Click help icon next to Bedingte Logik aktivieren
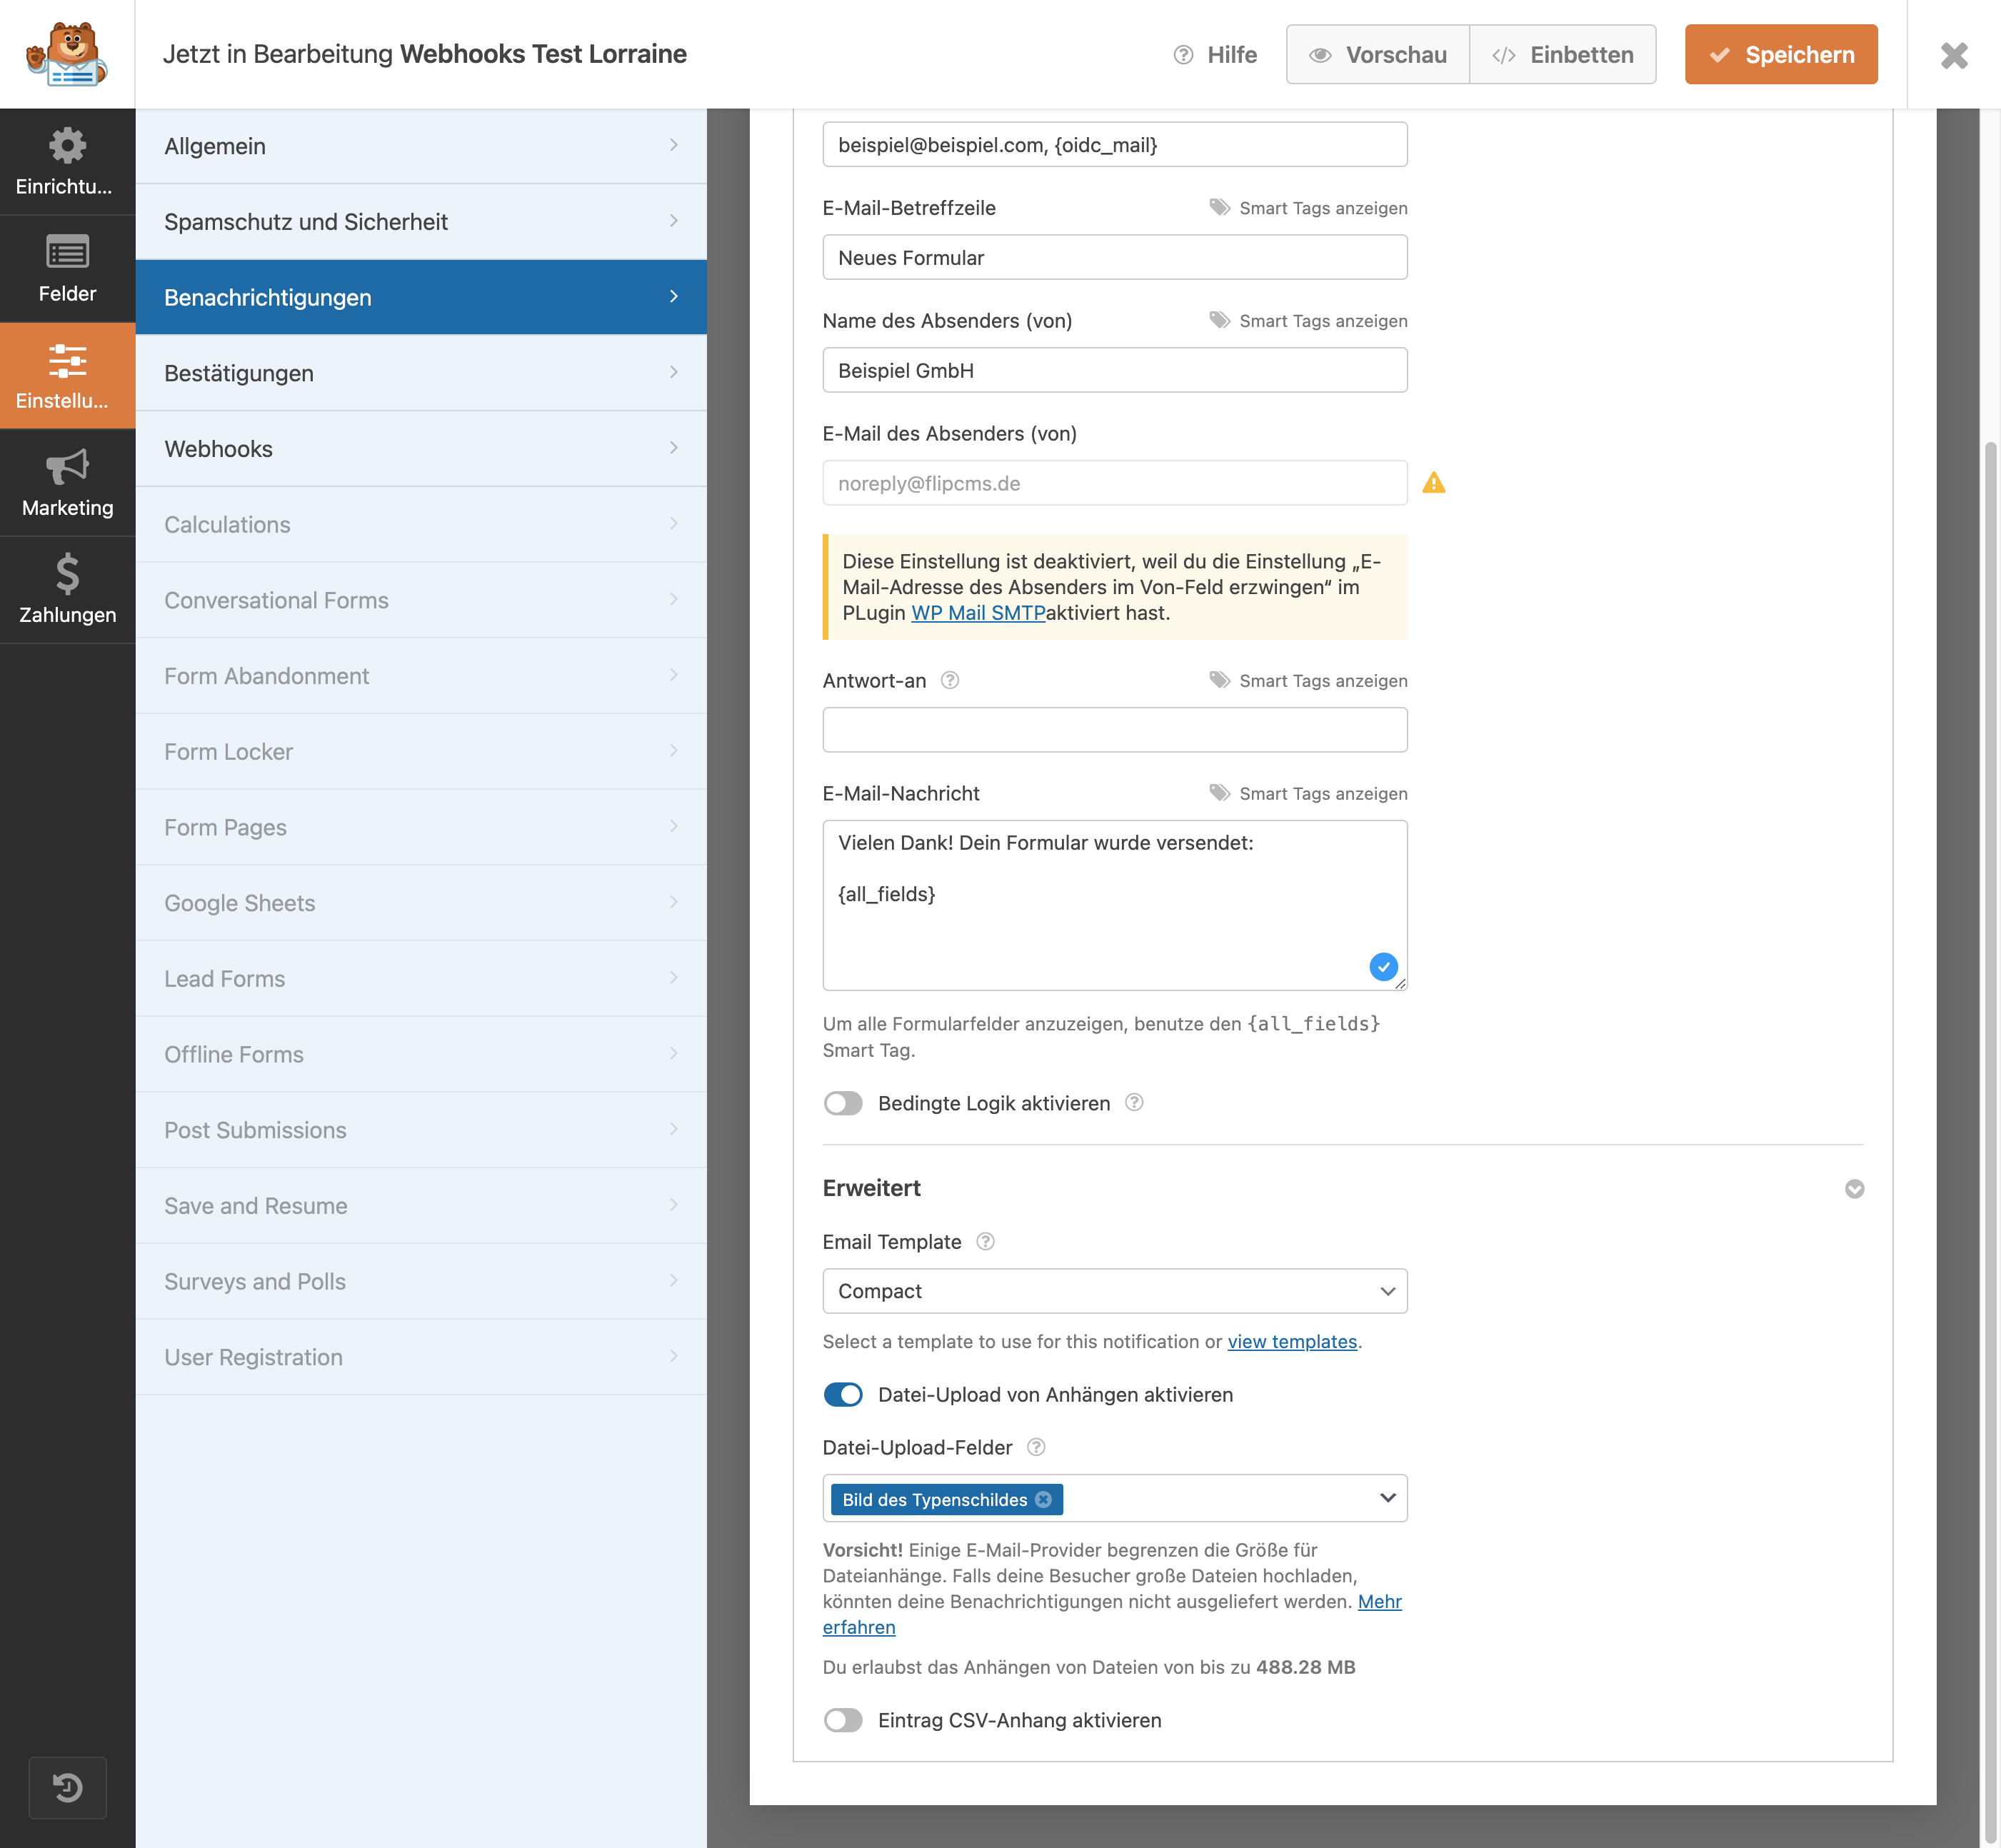The height and width of the screenshot is (1848, 2001). coord(1134,1102)
